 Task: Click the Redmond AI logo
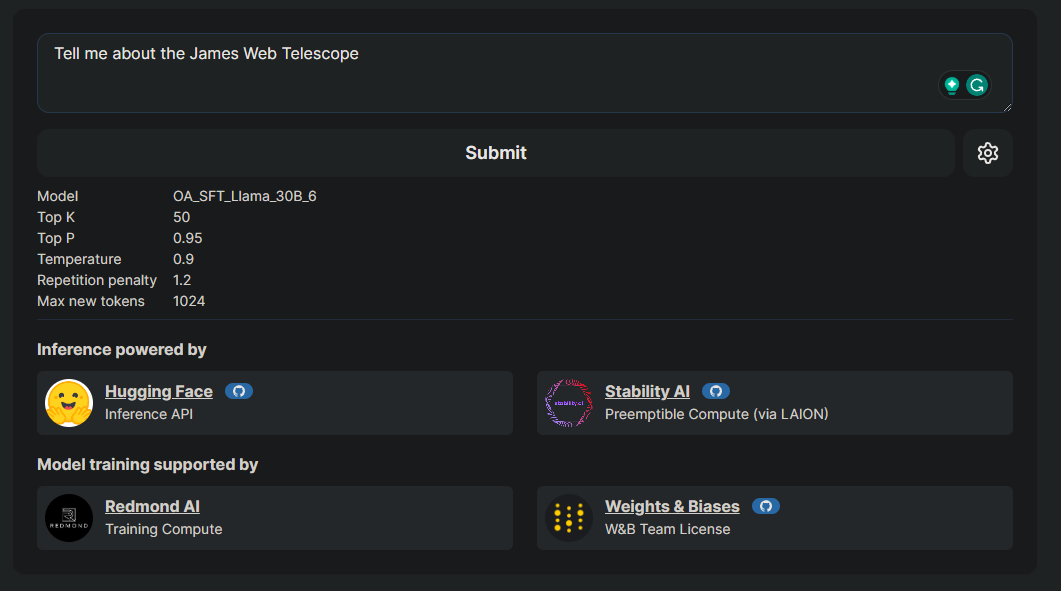[69, 518]
